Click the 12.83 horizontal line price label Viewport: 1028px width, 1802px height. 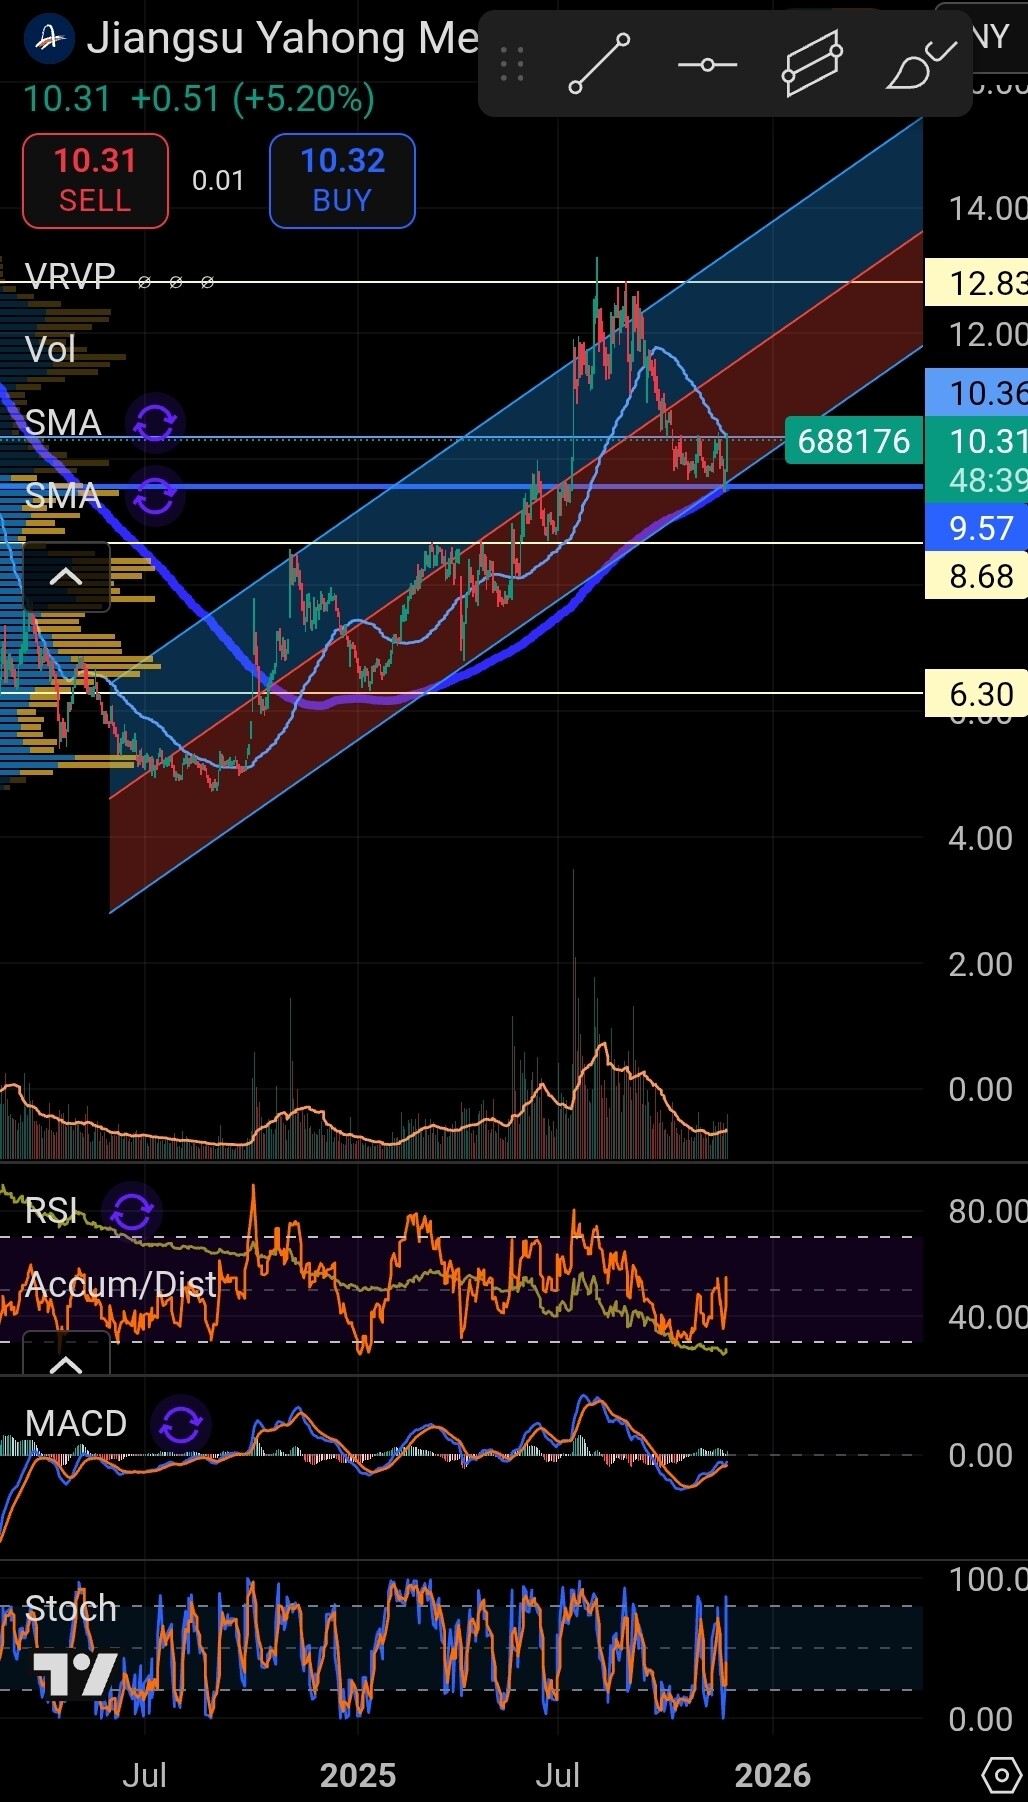(x=978, y=283)
